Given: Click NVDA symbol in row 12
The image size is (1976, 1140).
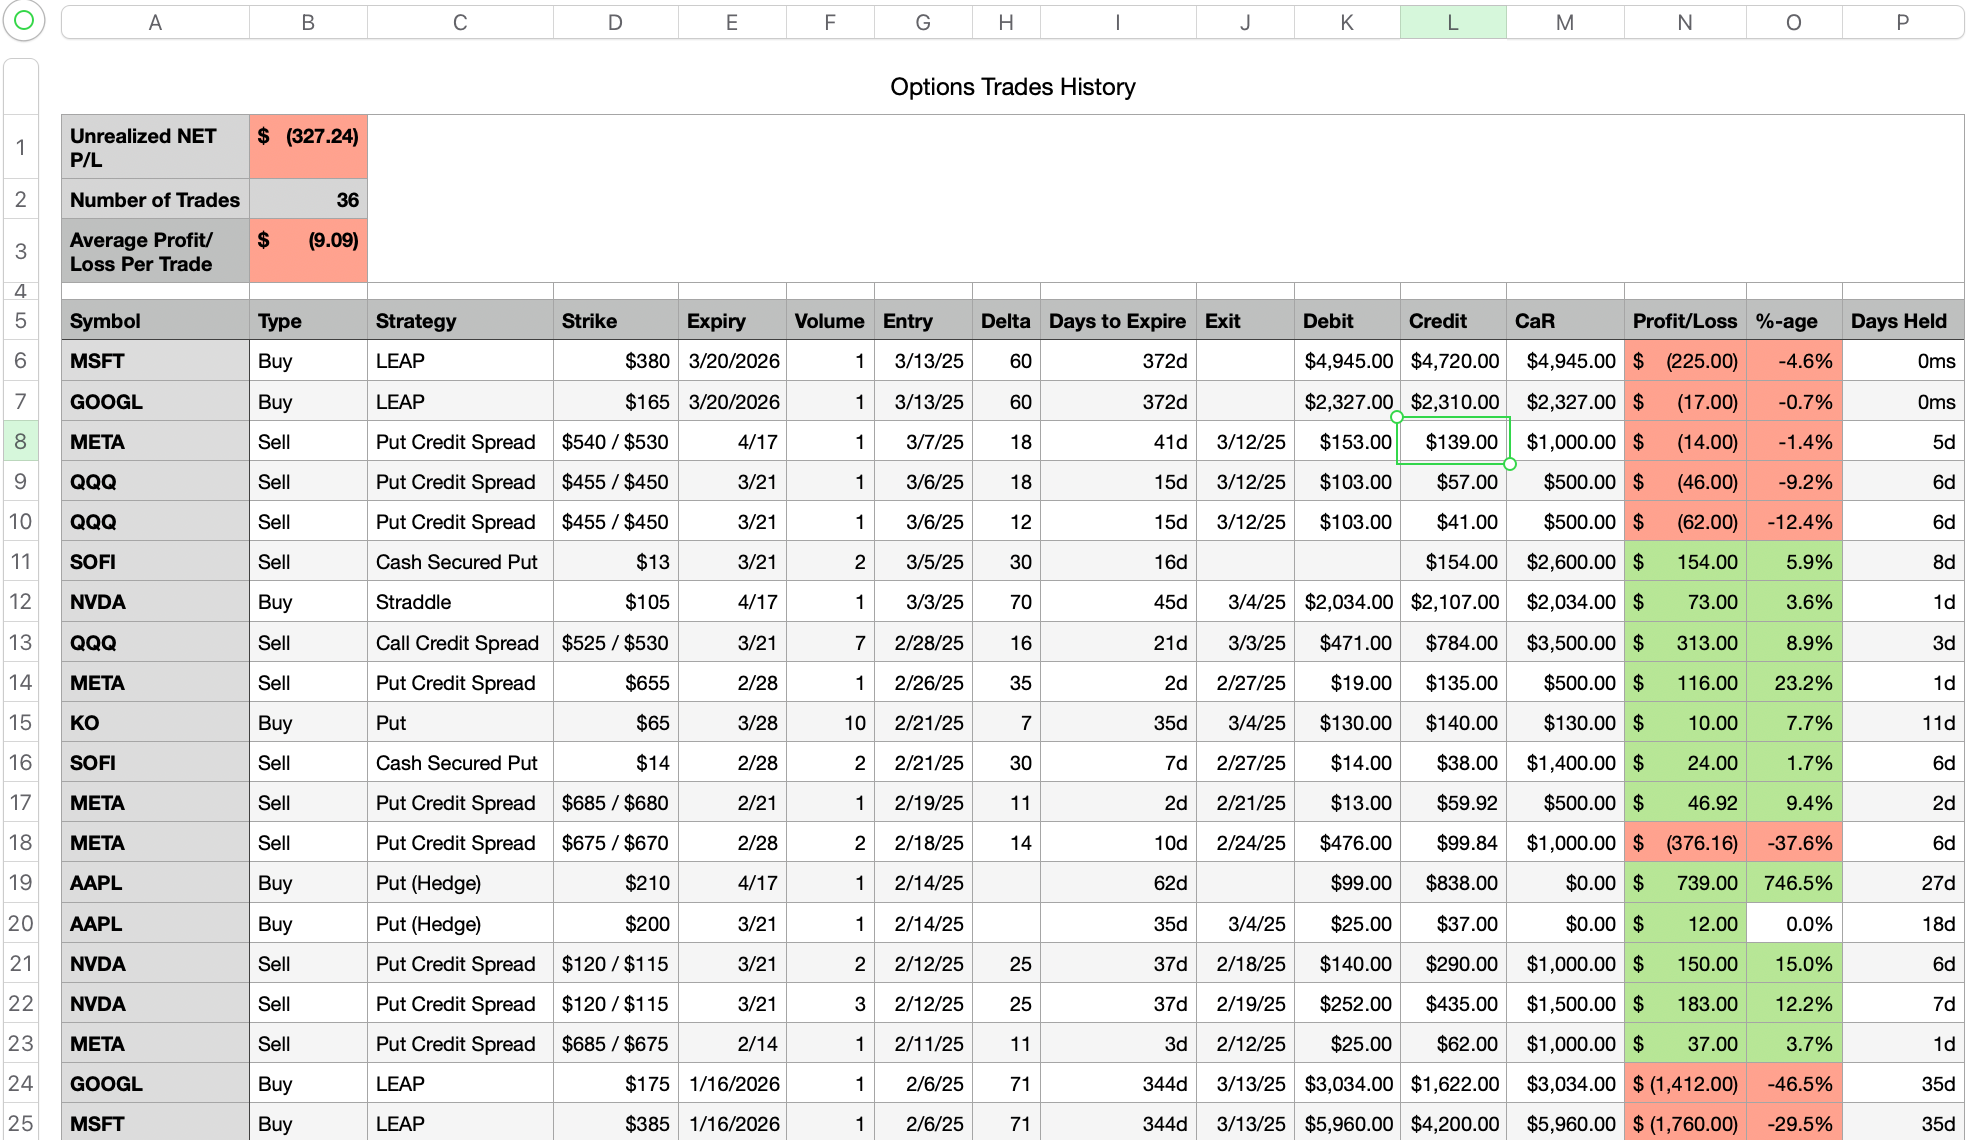Looking at the screenshot, I should click(155, 602).
